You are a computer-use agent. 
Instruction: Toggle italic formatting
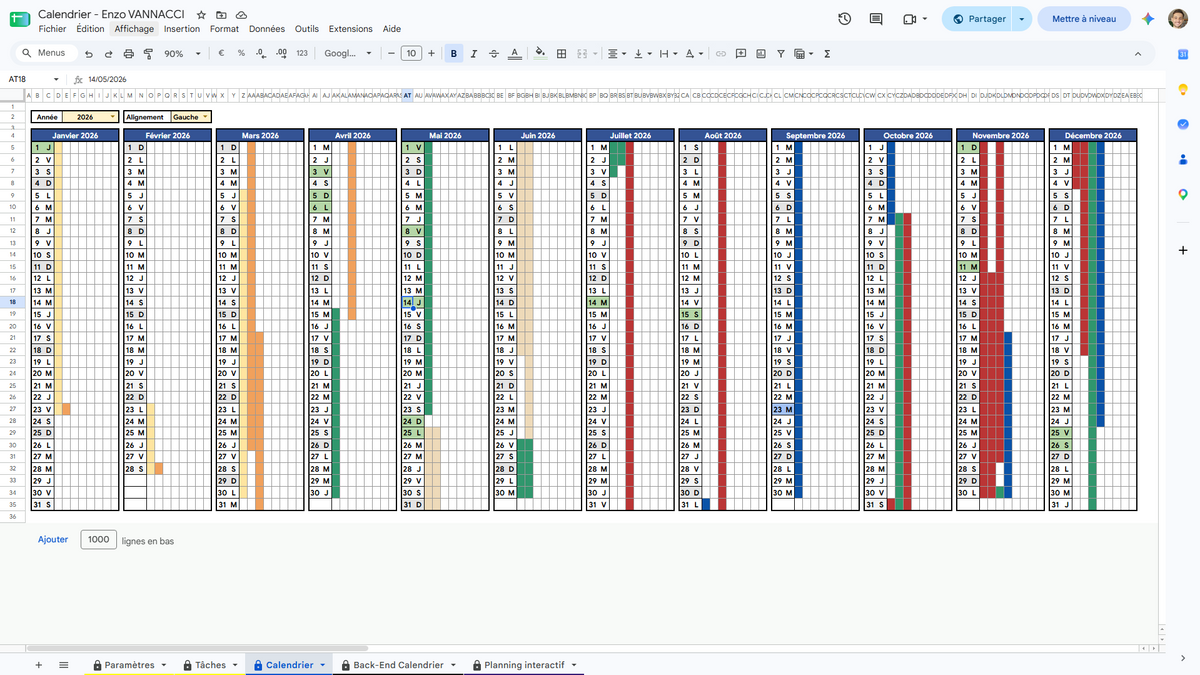pos(474,54)
